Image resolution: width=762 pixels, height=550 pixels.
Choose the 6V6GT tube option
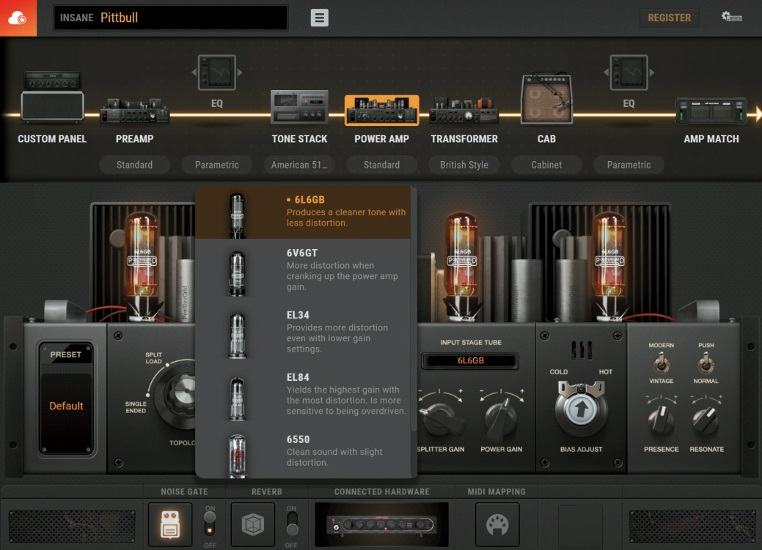303,270
